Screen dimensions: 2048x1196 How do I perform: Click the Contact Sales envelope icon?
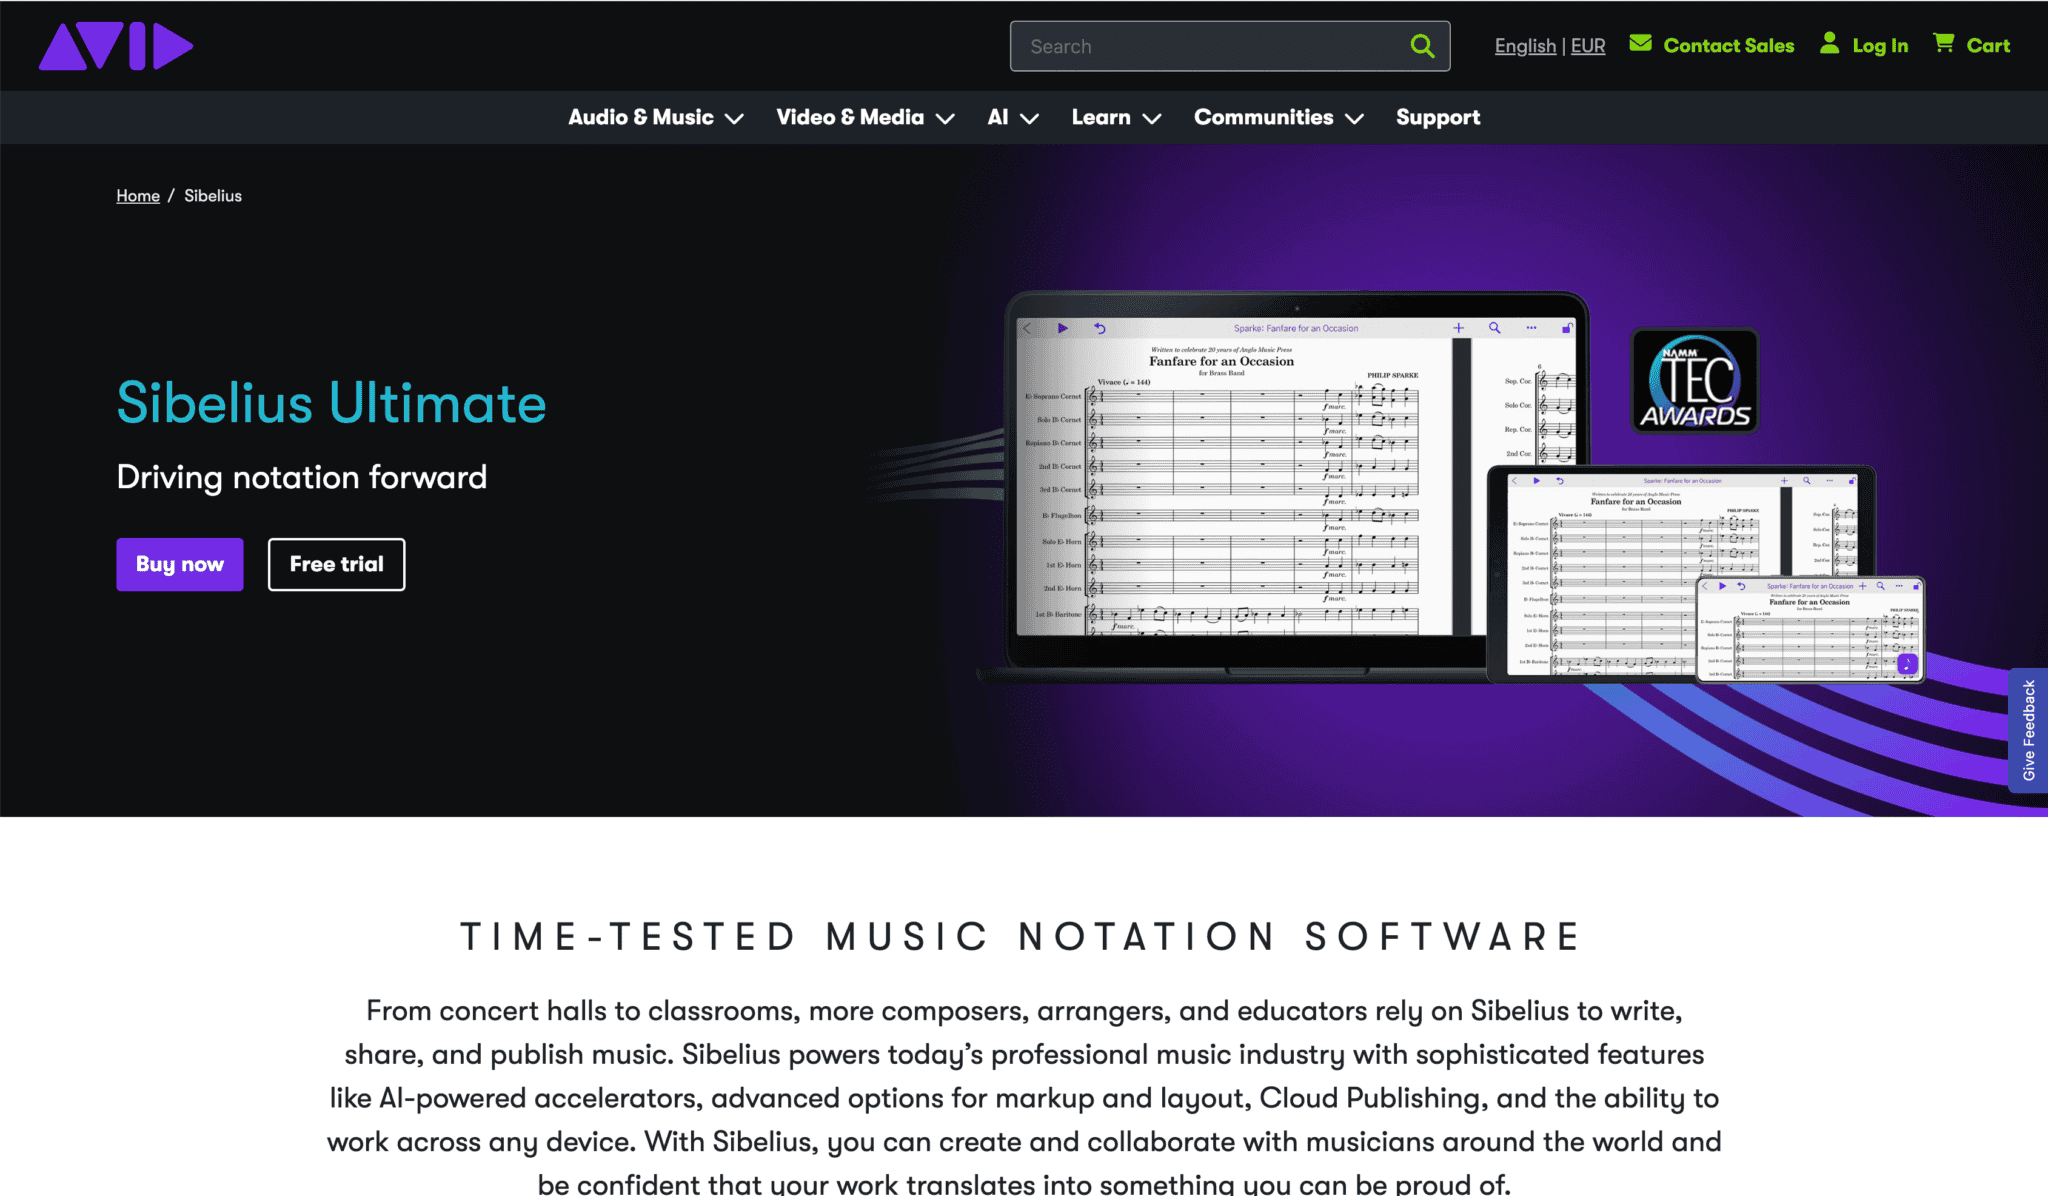click(1640, 43)
